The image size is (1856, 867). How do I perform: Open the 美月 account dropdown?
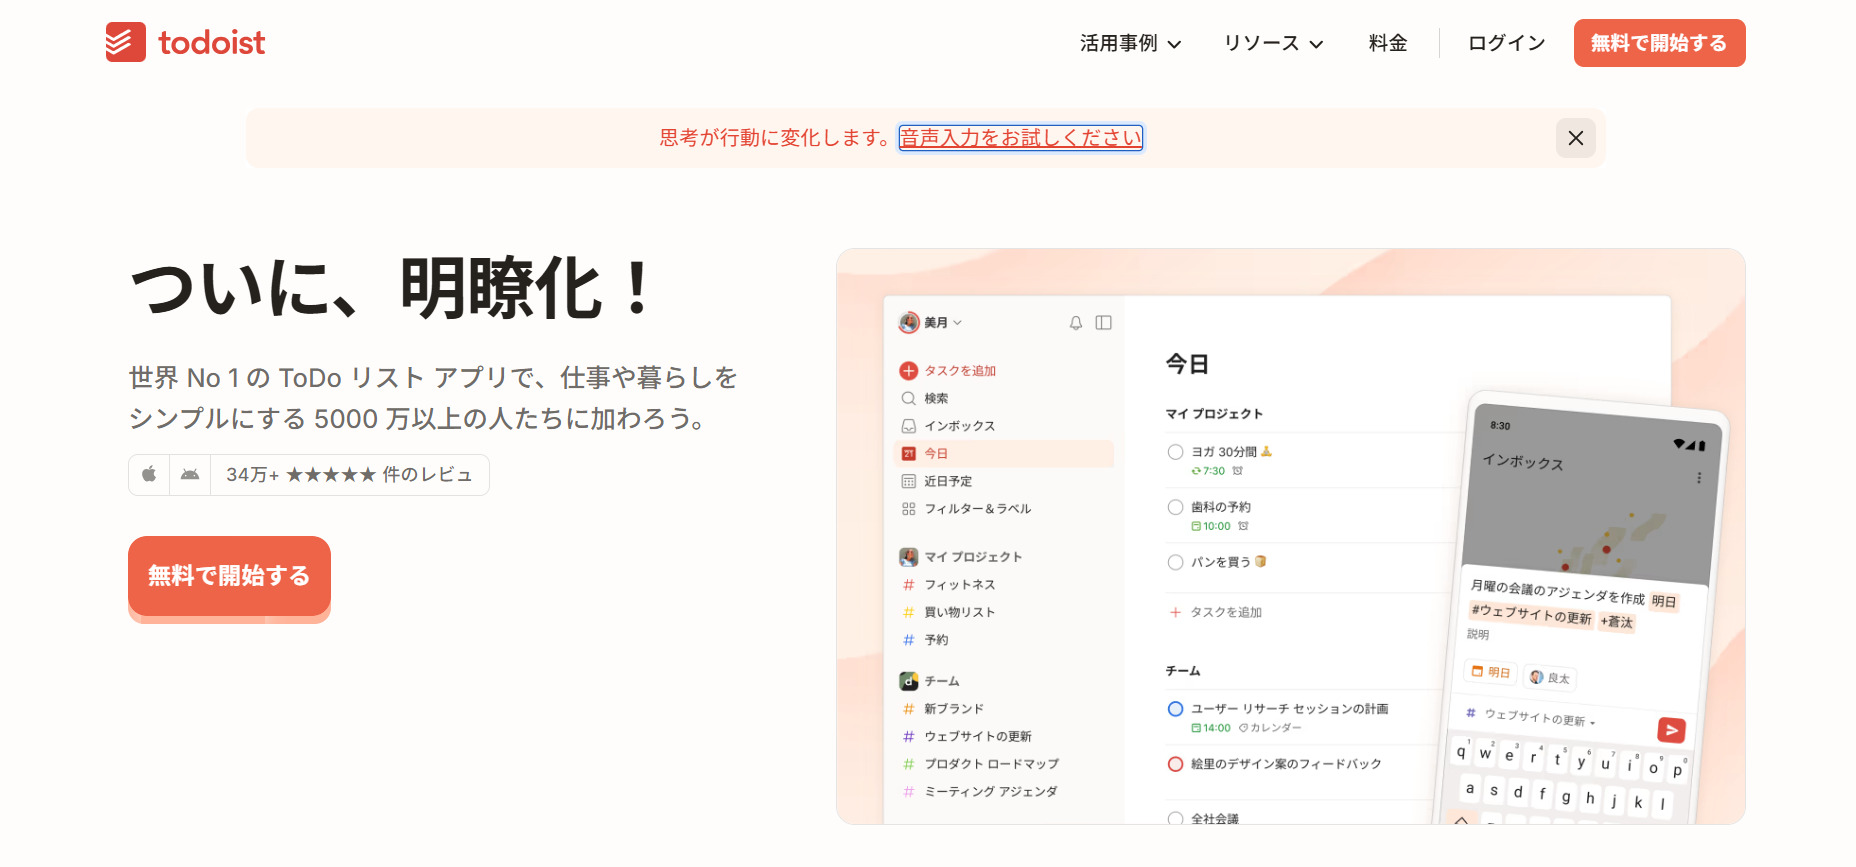click(x=930, y=322)
